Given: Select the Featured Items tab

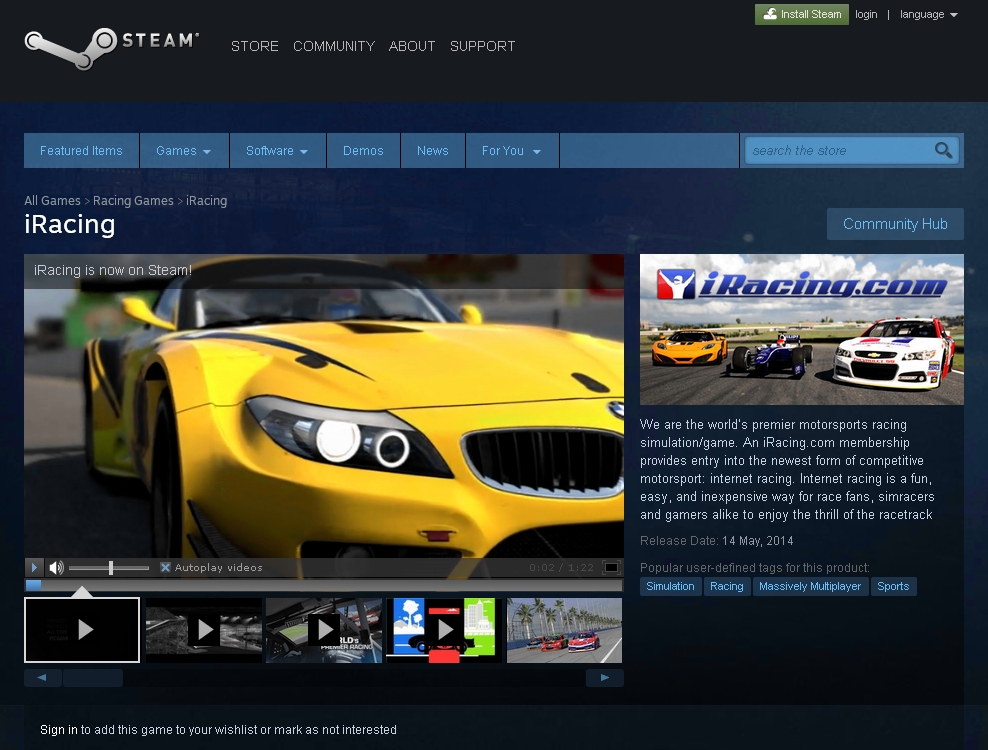Looking at the screenshot, I should pos(81,151).
